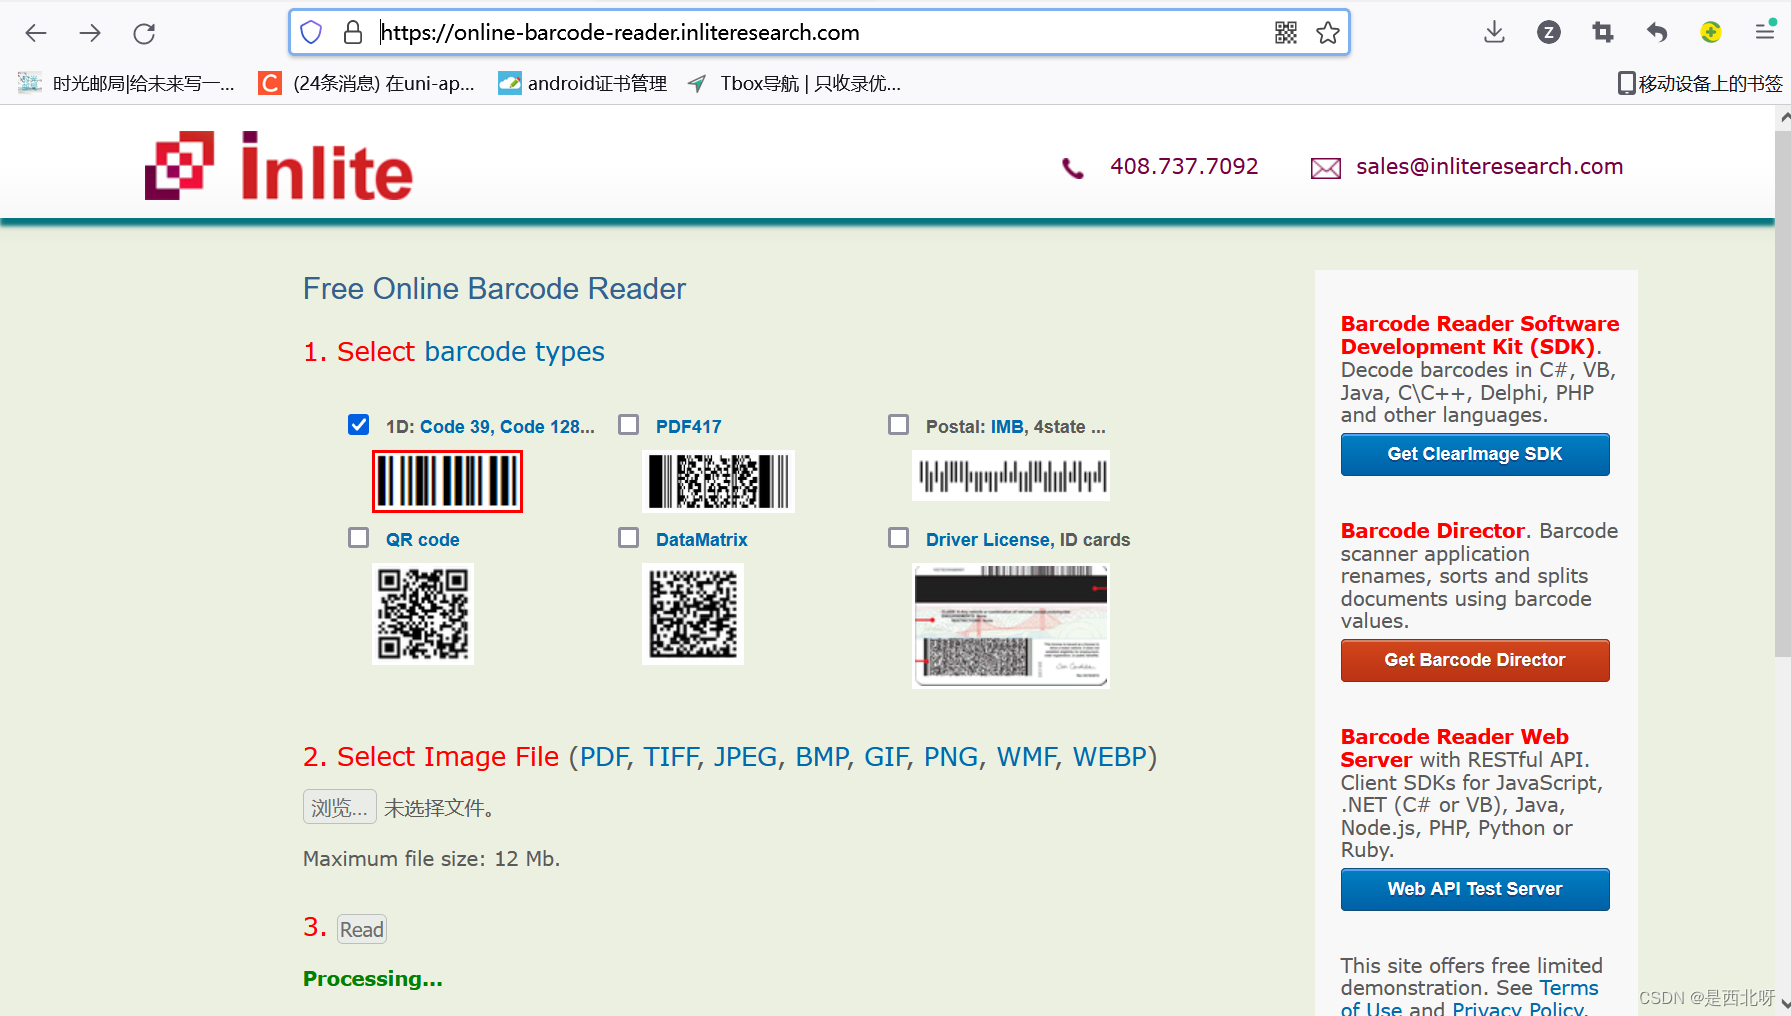Click Get ClearImage SDK button

pyautogui.click(x=1475, y=454)
